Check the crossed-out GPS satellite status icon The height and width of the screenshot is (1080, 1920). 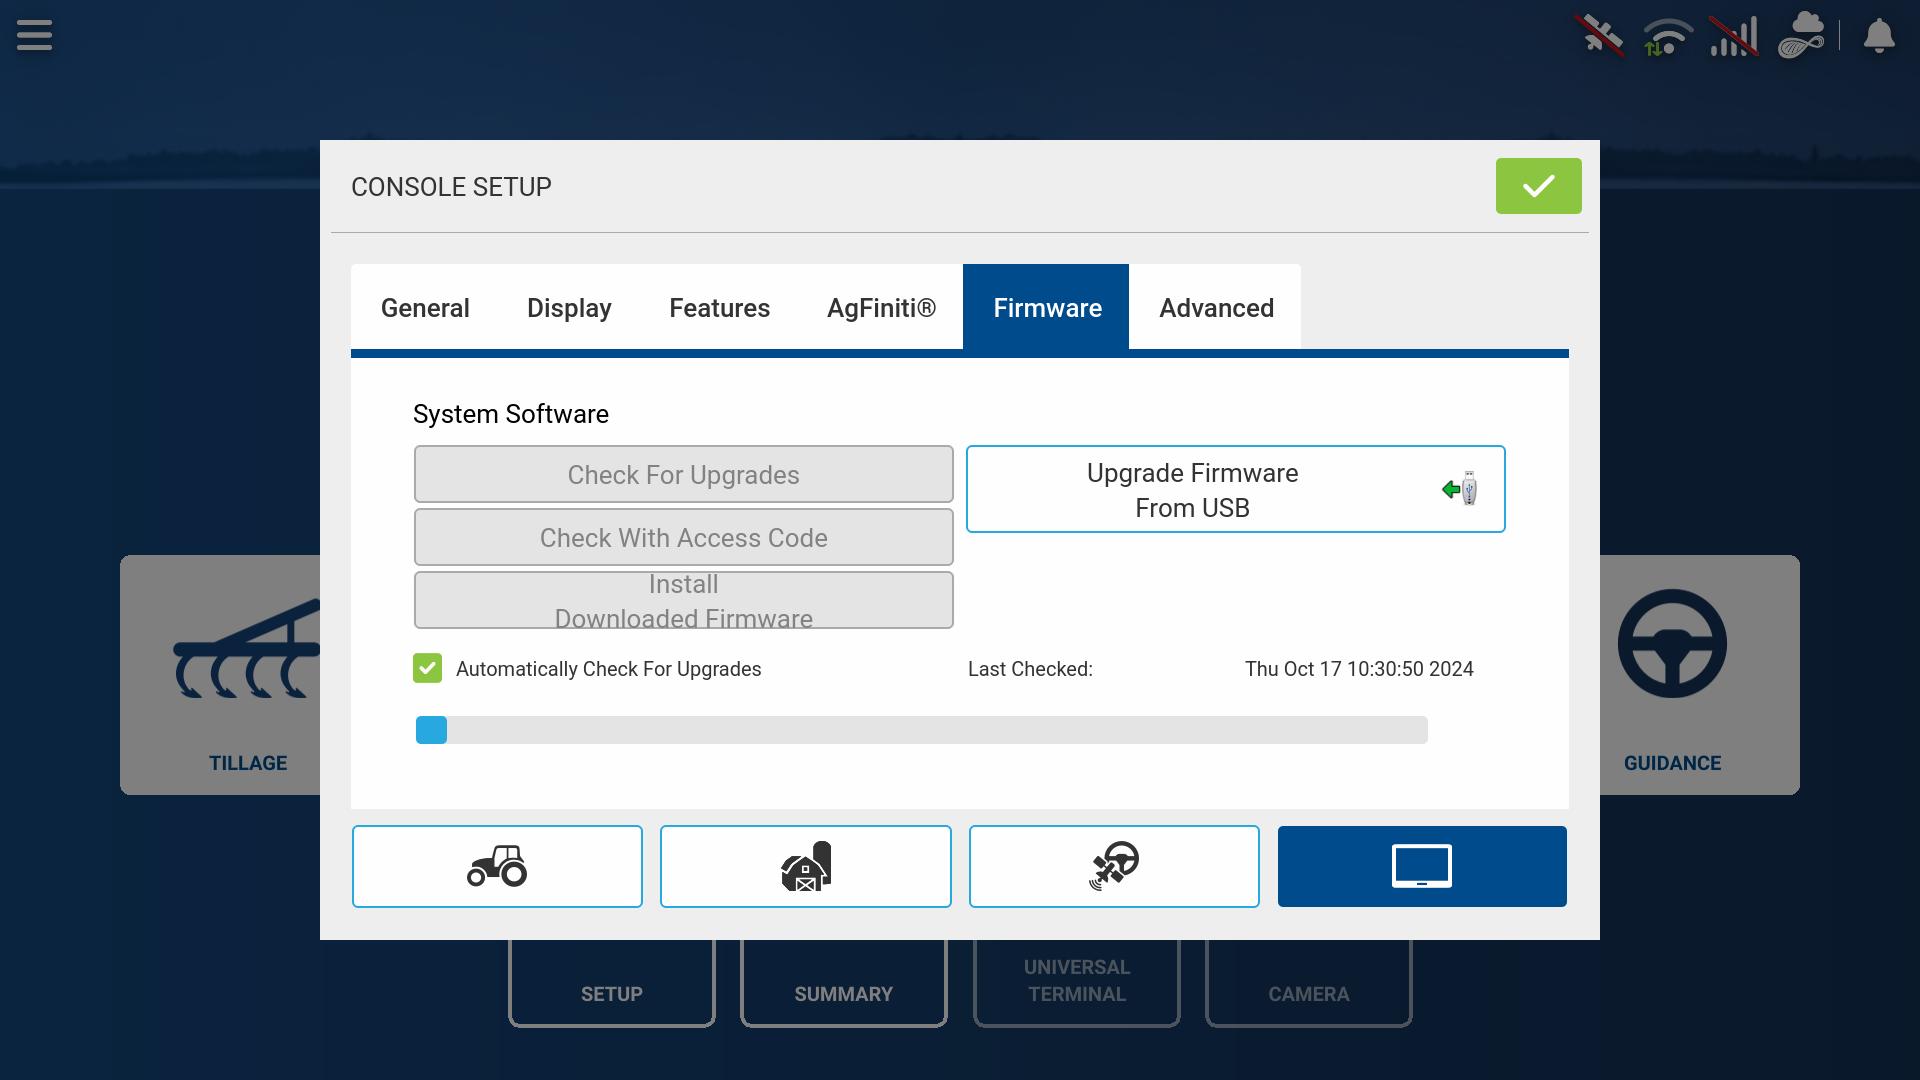point(1600,36)
